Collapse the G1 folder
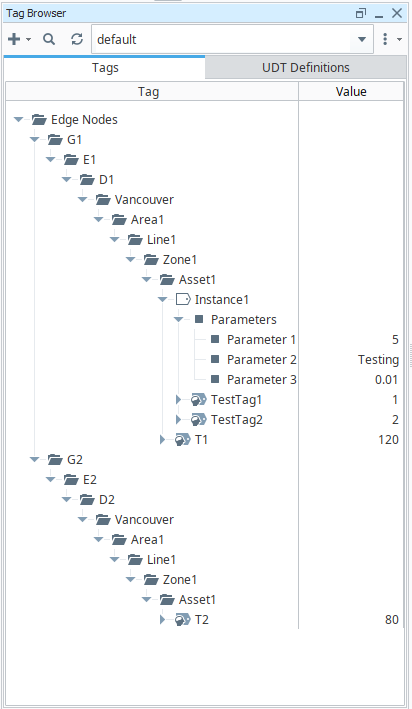Viewport: 412px width, 709px height. pos(34,139)
